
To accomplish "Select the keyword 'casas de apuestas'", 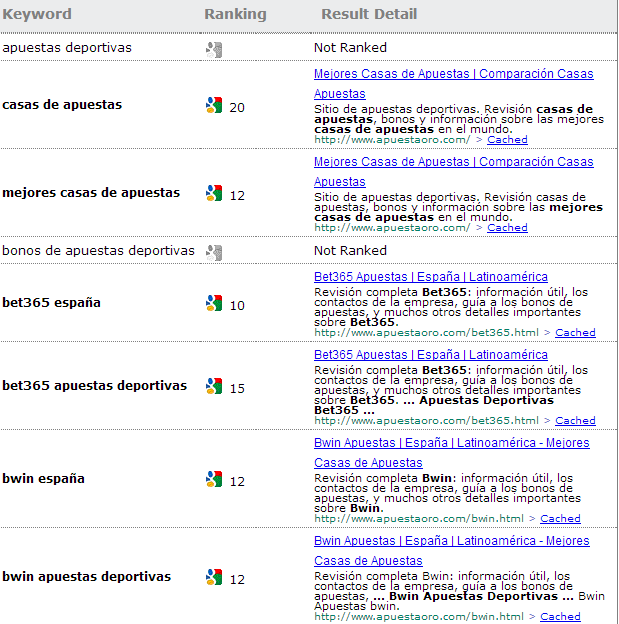I will 62,105.
